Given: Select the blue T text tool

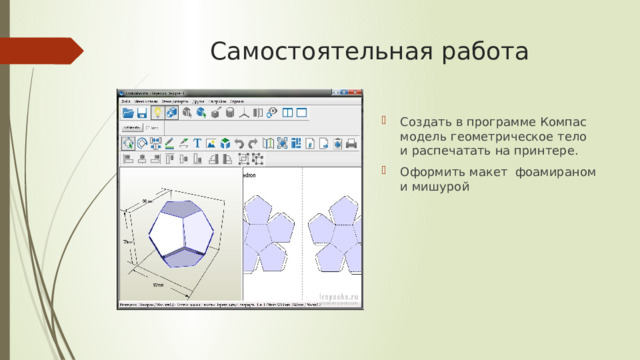Looking at the screenshot, I should (197, 144).
